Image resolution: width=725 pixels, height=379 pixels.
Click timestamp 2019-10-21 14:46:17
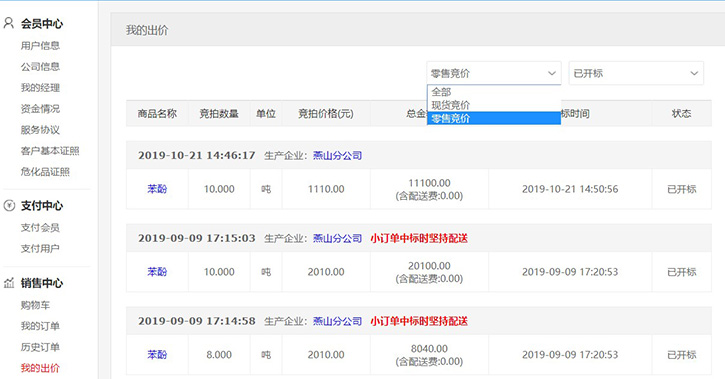pos(197,155)
